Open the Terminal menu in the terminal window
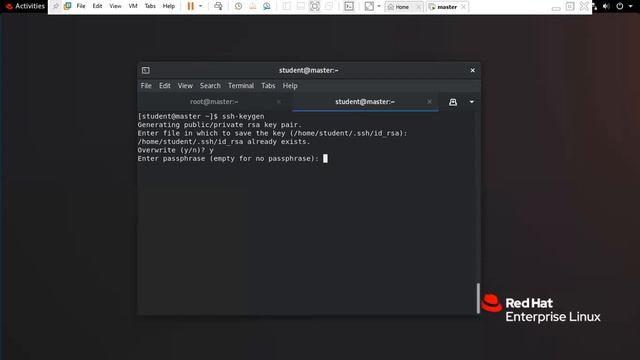Image resolution: width=640 pixels, height=360 pixels. [241, 86]
